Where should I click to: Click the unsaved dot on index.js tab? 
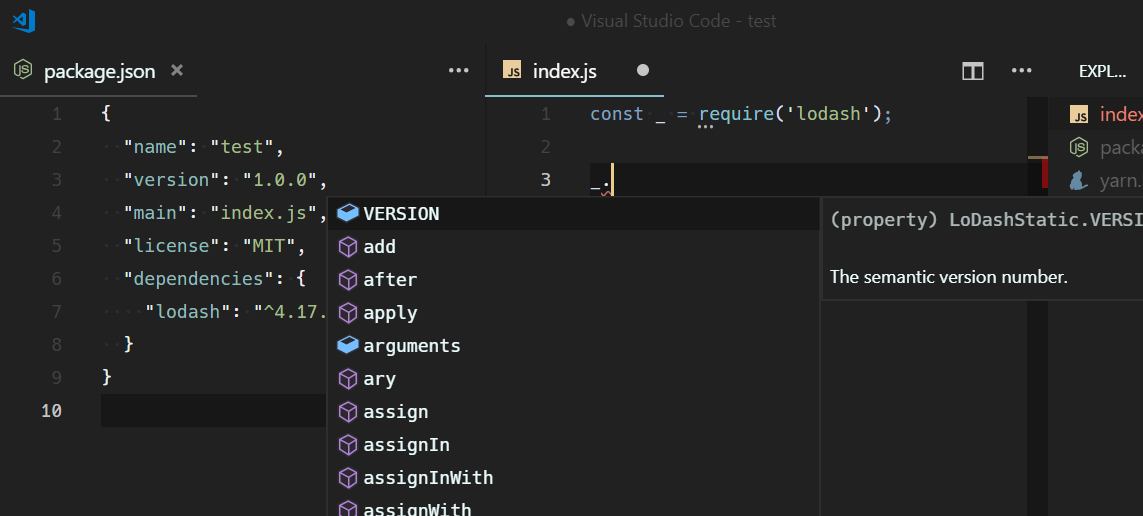pos(642,71)
